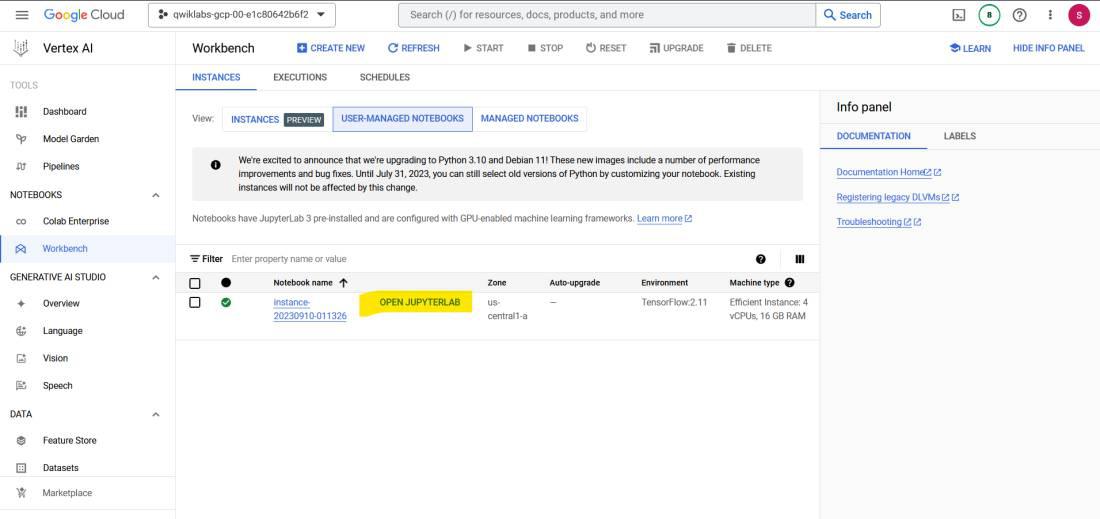
Task: Click the Learn more link
Action: click(664, 219)
